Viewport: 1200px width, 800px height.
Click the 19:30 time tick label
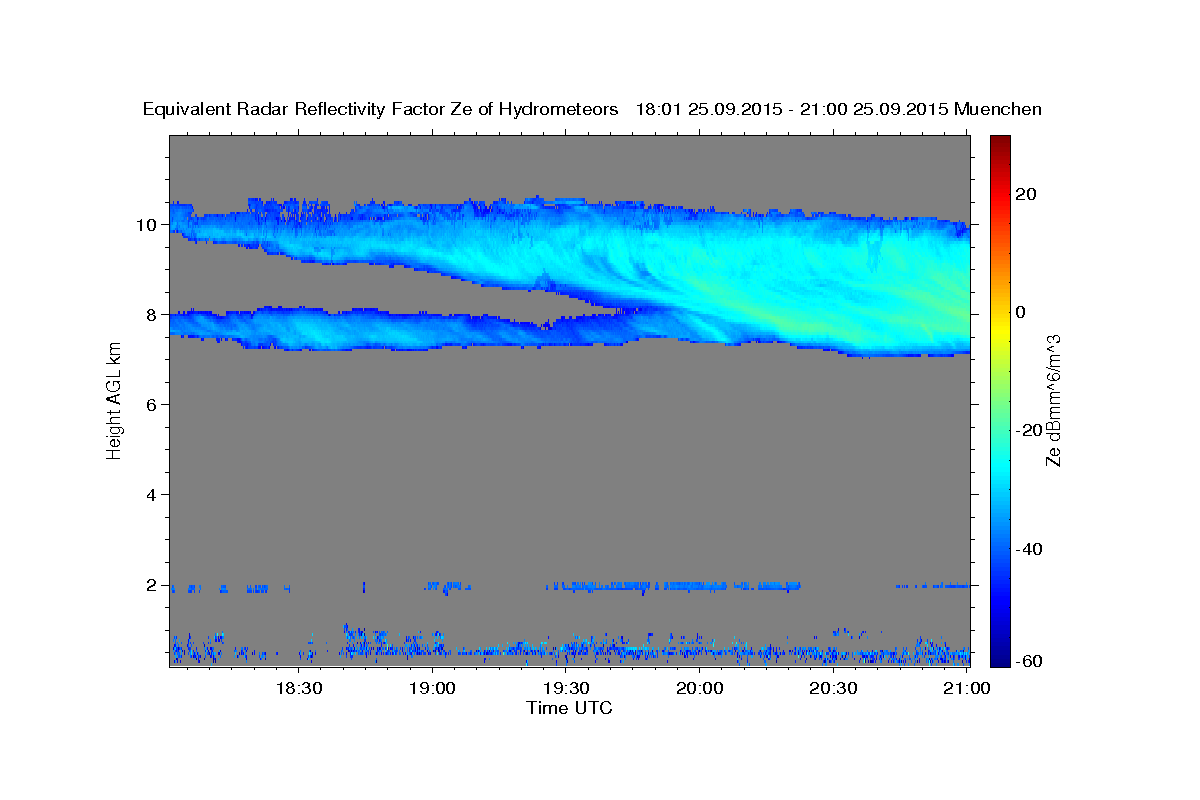click(565, 688)
